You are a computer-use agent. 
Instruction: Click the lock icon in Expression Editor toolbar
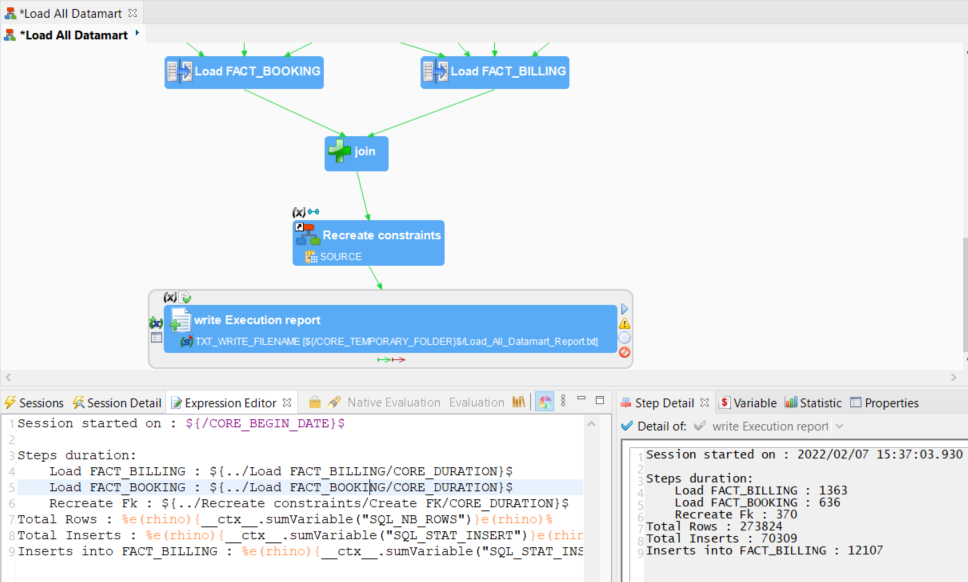click(315, 402)
